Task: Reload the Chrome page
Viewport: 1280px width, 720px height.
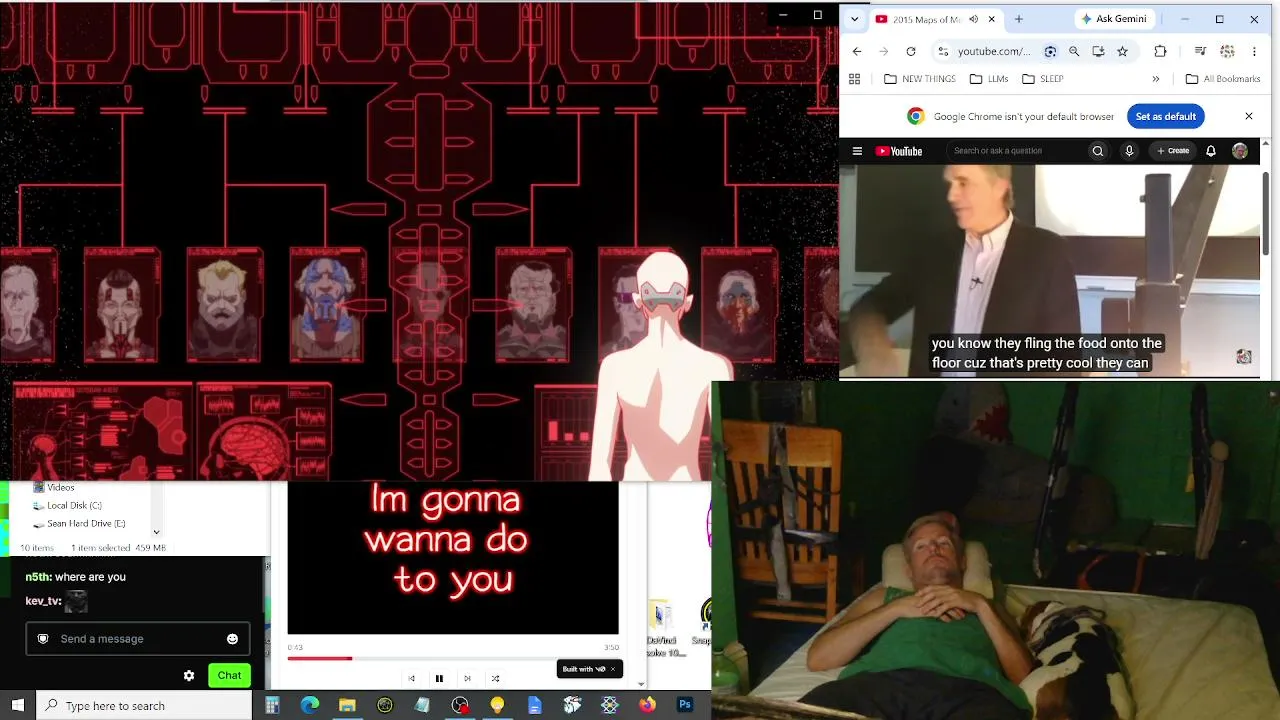Action: click(911, 51)
